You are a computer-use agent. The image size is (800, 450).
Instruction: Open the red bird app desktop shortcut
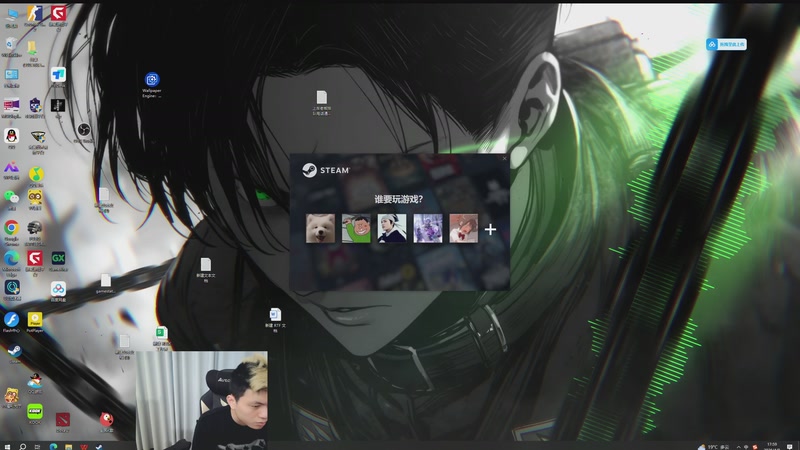point(106,422)
